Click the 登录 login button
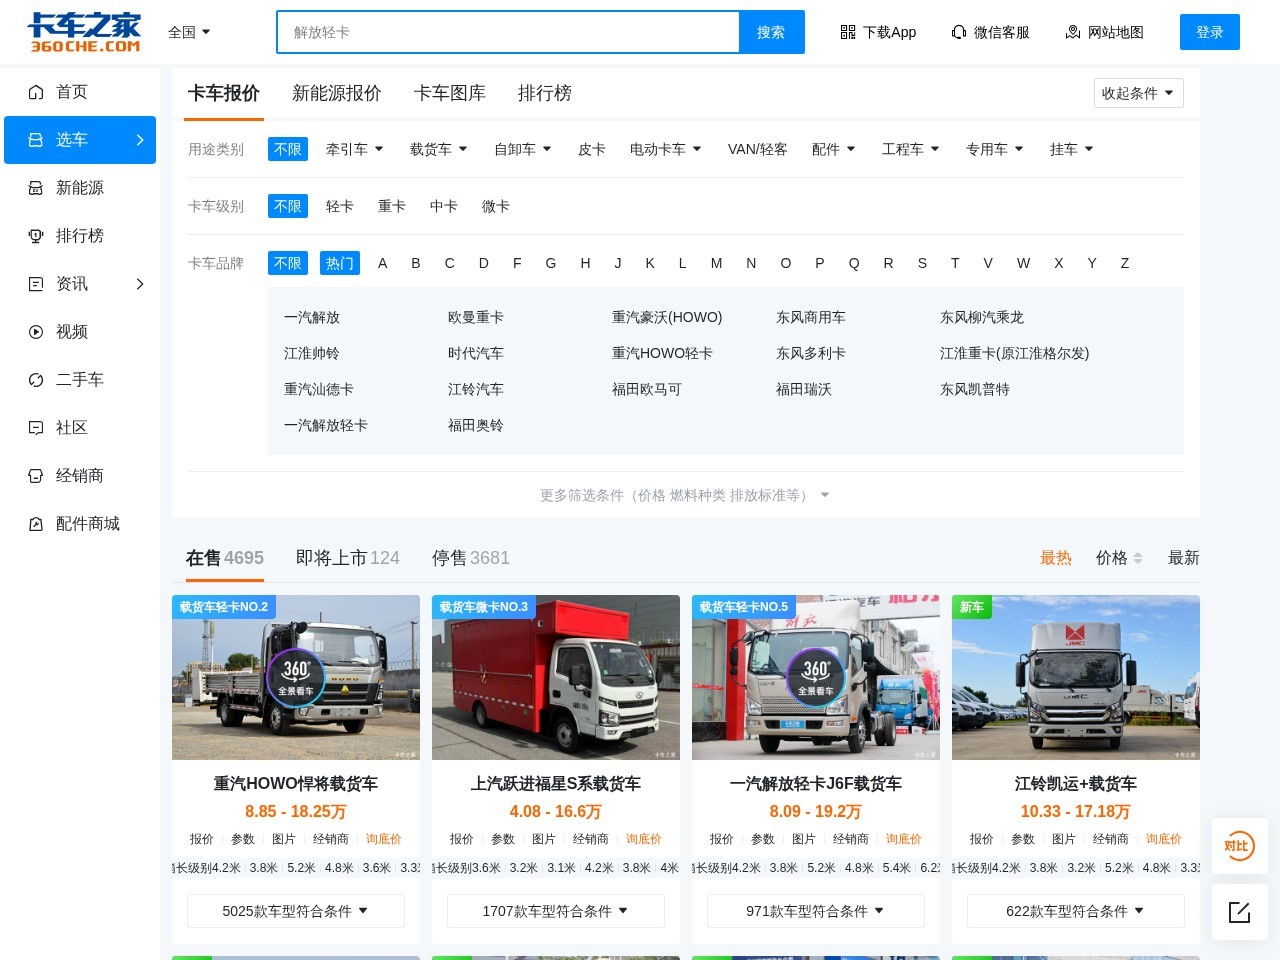Image resolution: width=1280 pixels, height=960 pixels. pos(1210,32)
